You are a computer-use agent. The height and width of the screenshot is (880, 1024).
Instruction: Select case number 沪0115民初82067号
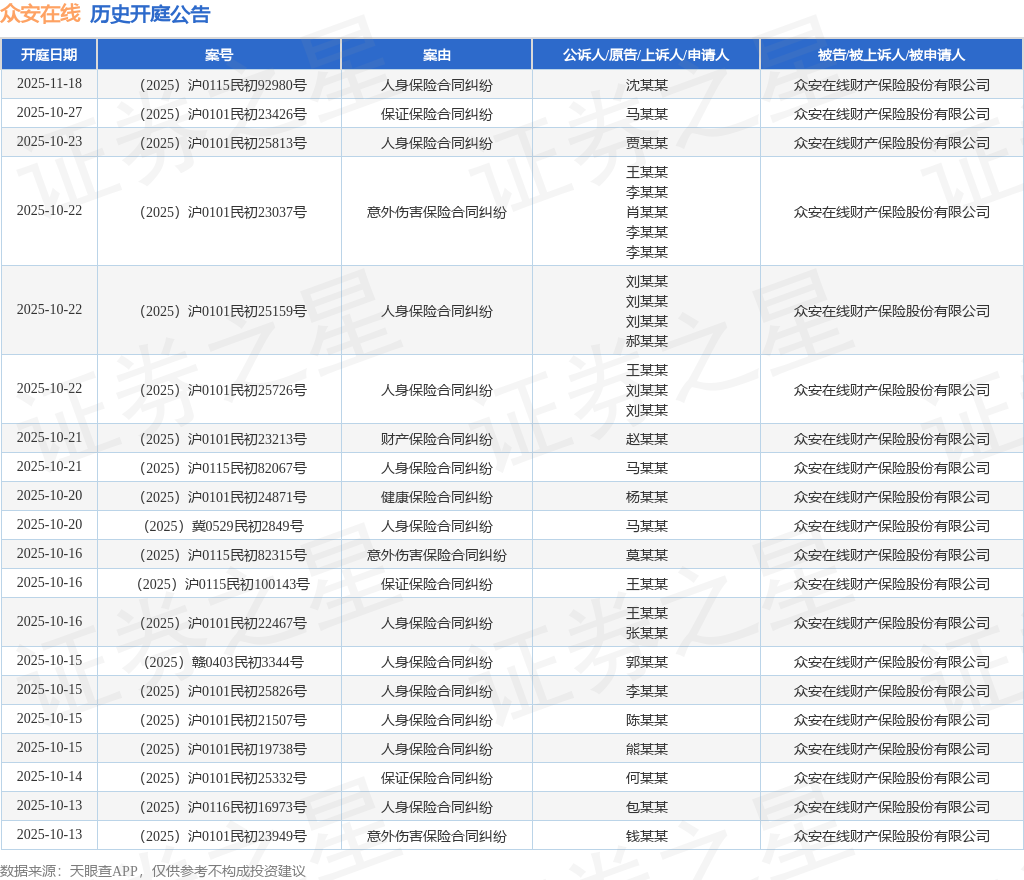click(x=247, y=468)
